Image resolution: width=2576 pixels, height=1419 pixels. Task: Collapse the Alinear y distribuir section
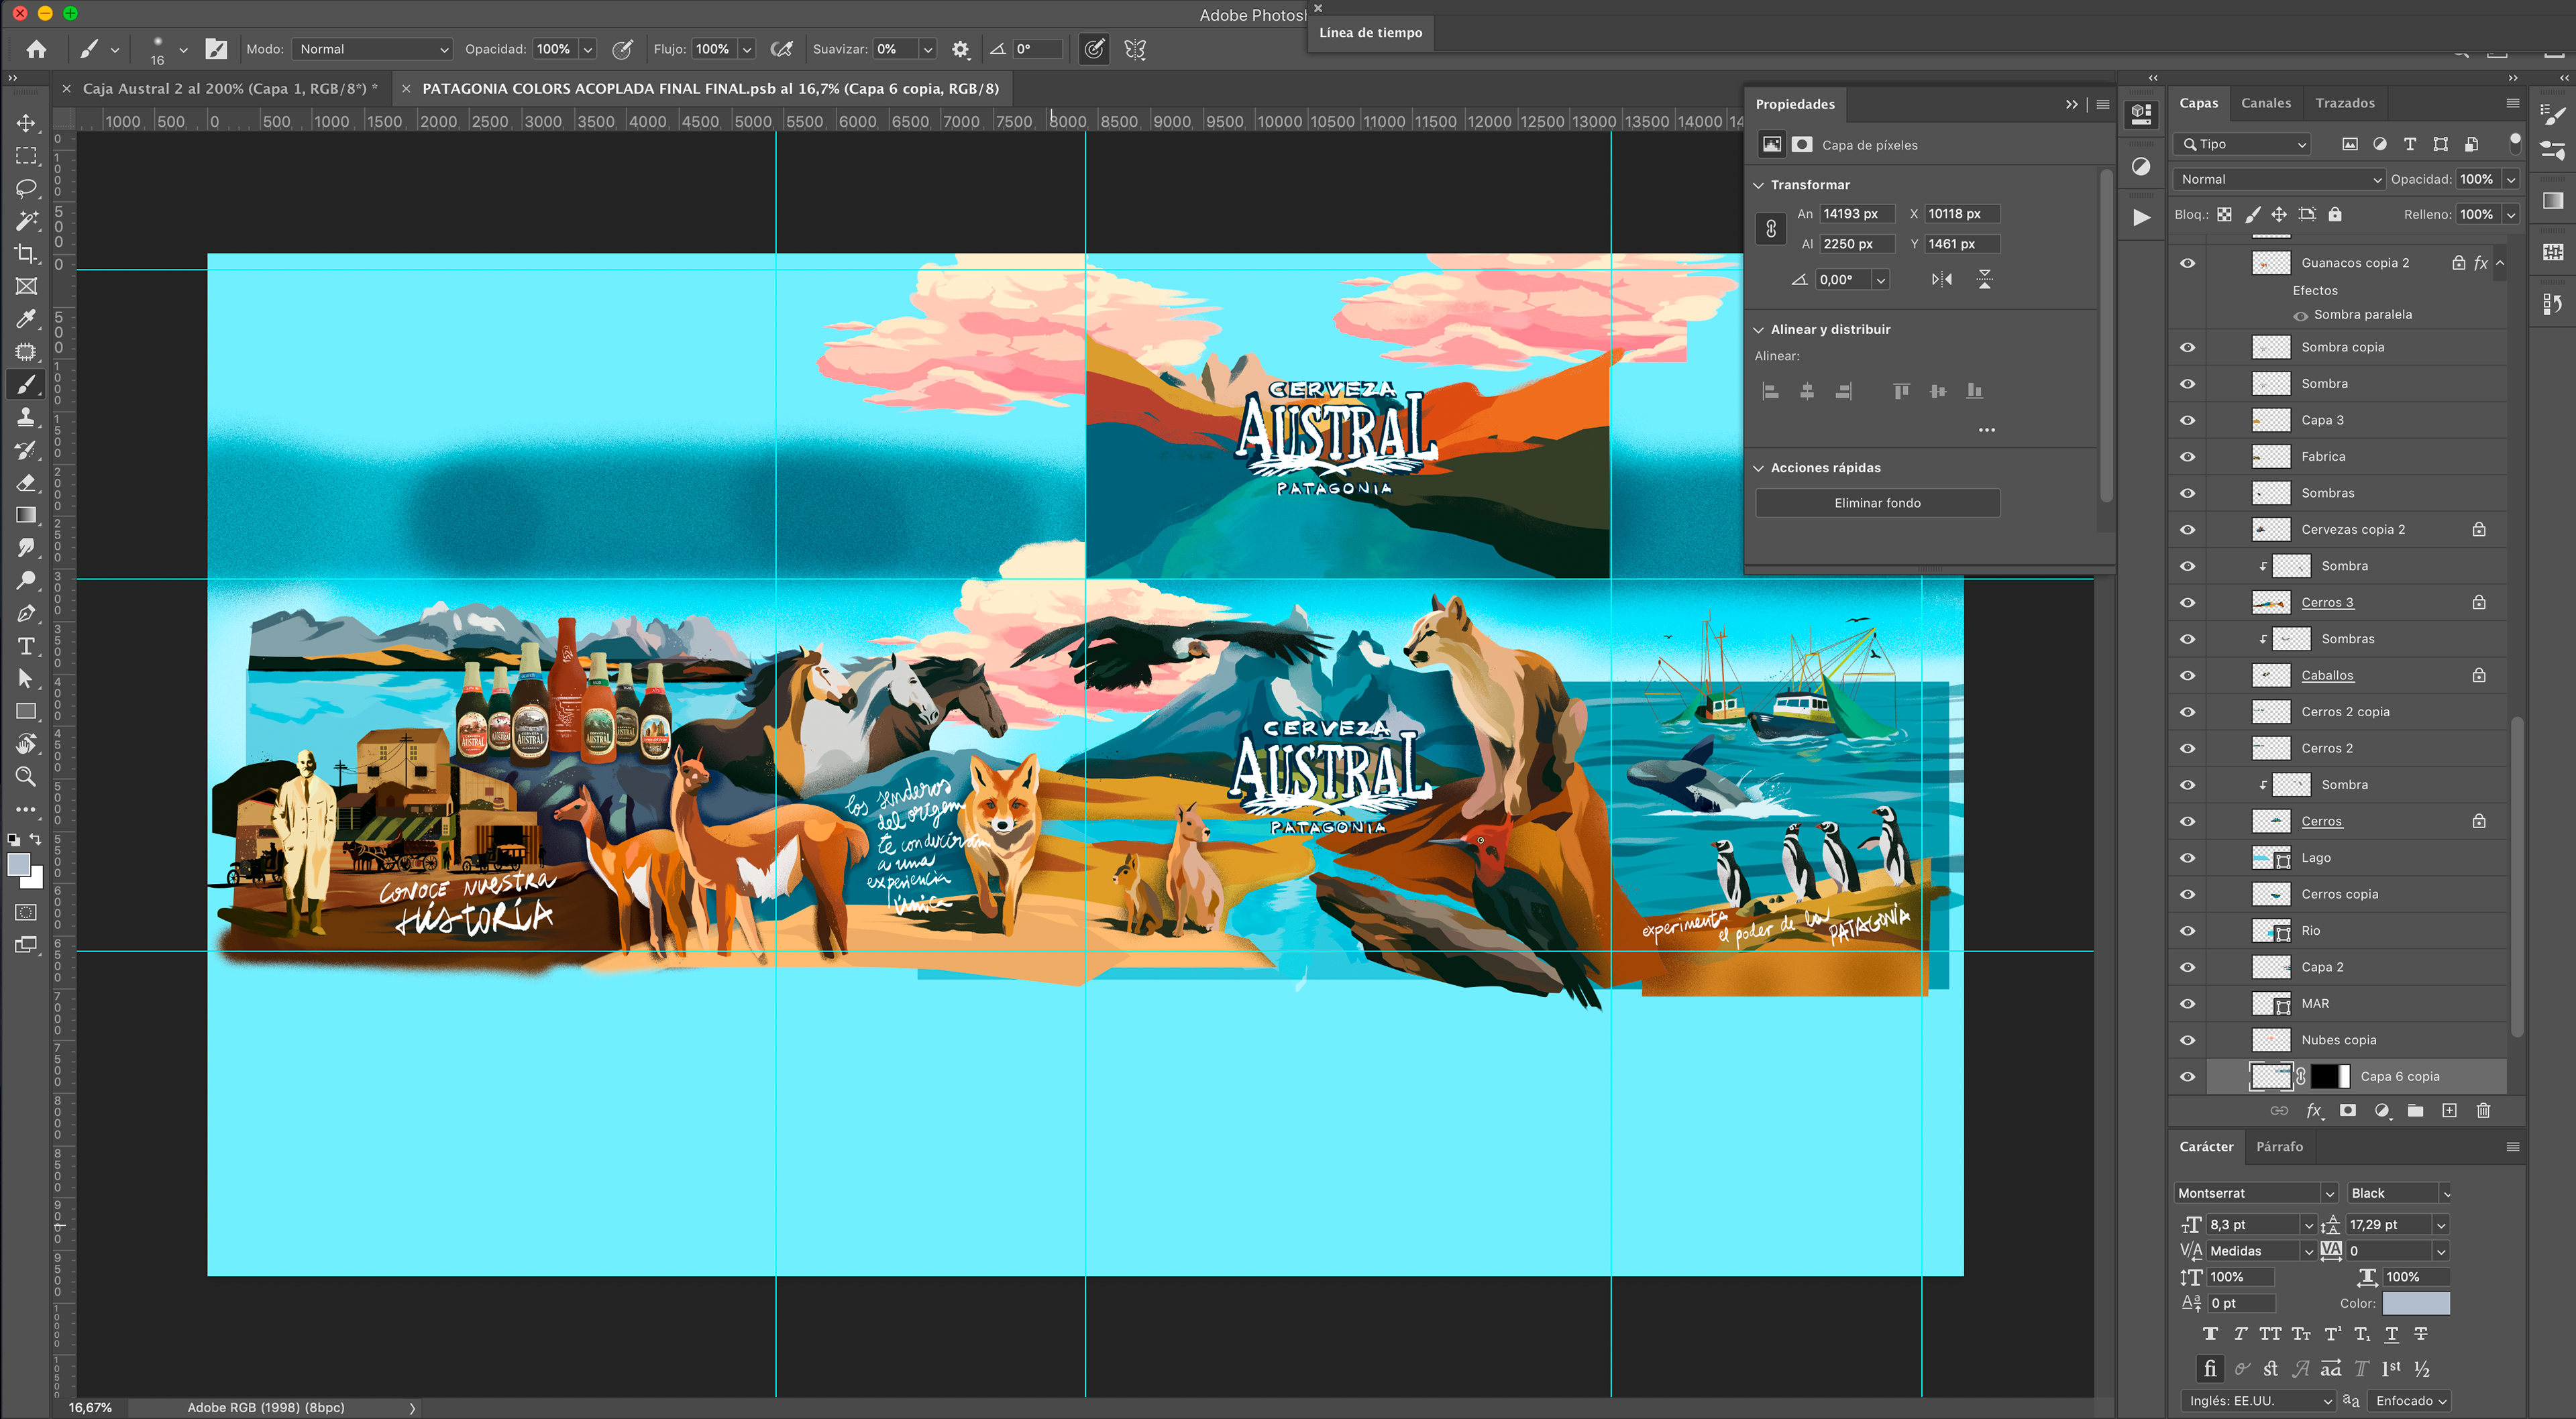(x=1759, y=329)
